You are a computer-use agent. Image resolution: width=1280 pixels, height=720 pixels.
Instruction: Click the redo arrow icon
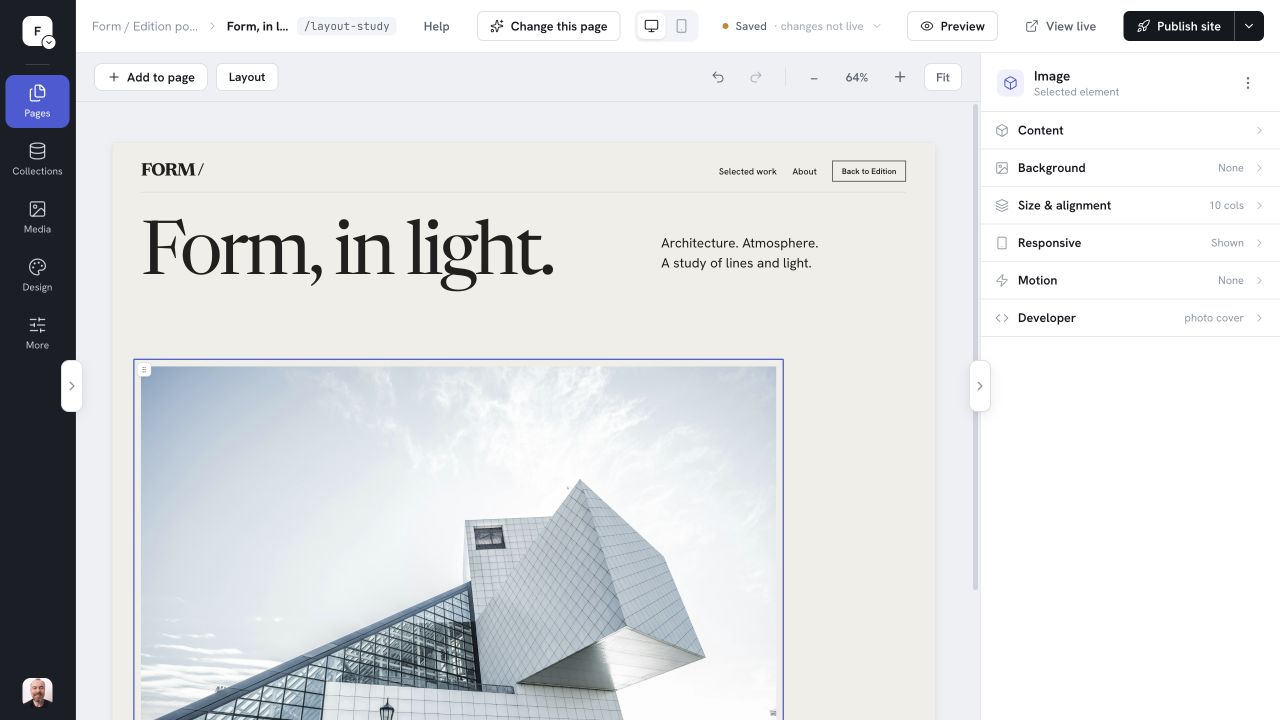(x=756, y=77)
